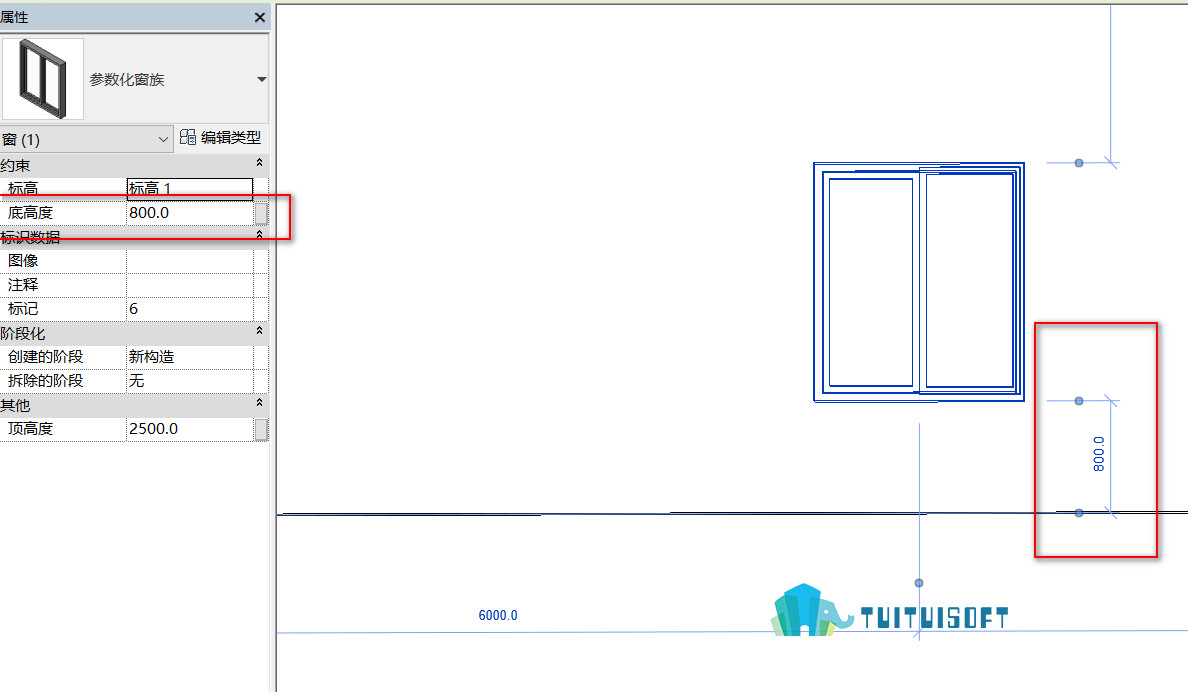Viewport: 1188px width, 692px height.
Task: Open the 窗 (1) filter dropdown
Action: 86,139
